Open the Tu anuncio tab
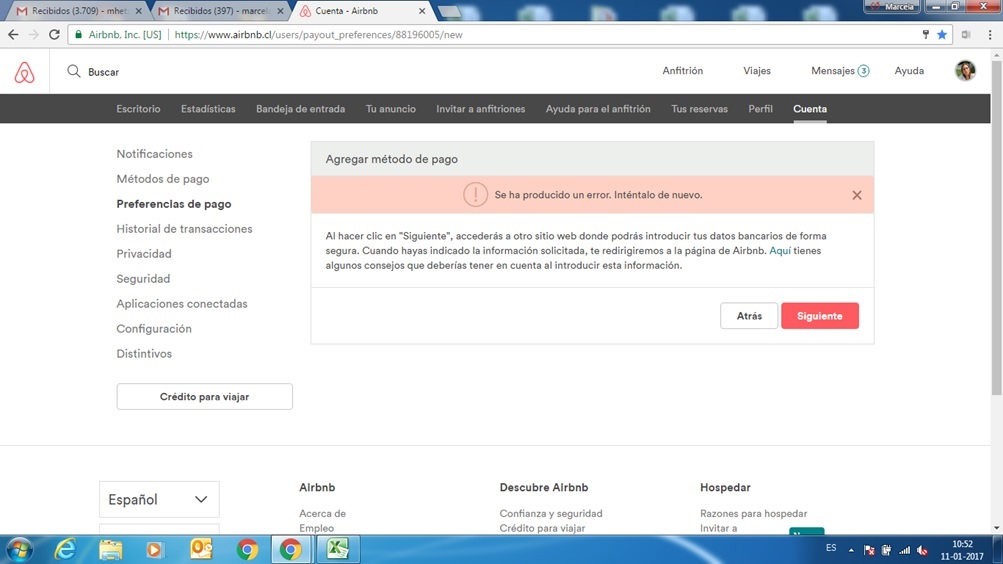Screen dimensions: 1003x564 point(391,109)
